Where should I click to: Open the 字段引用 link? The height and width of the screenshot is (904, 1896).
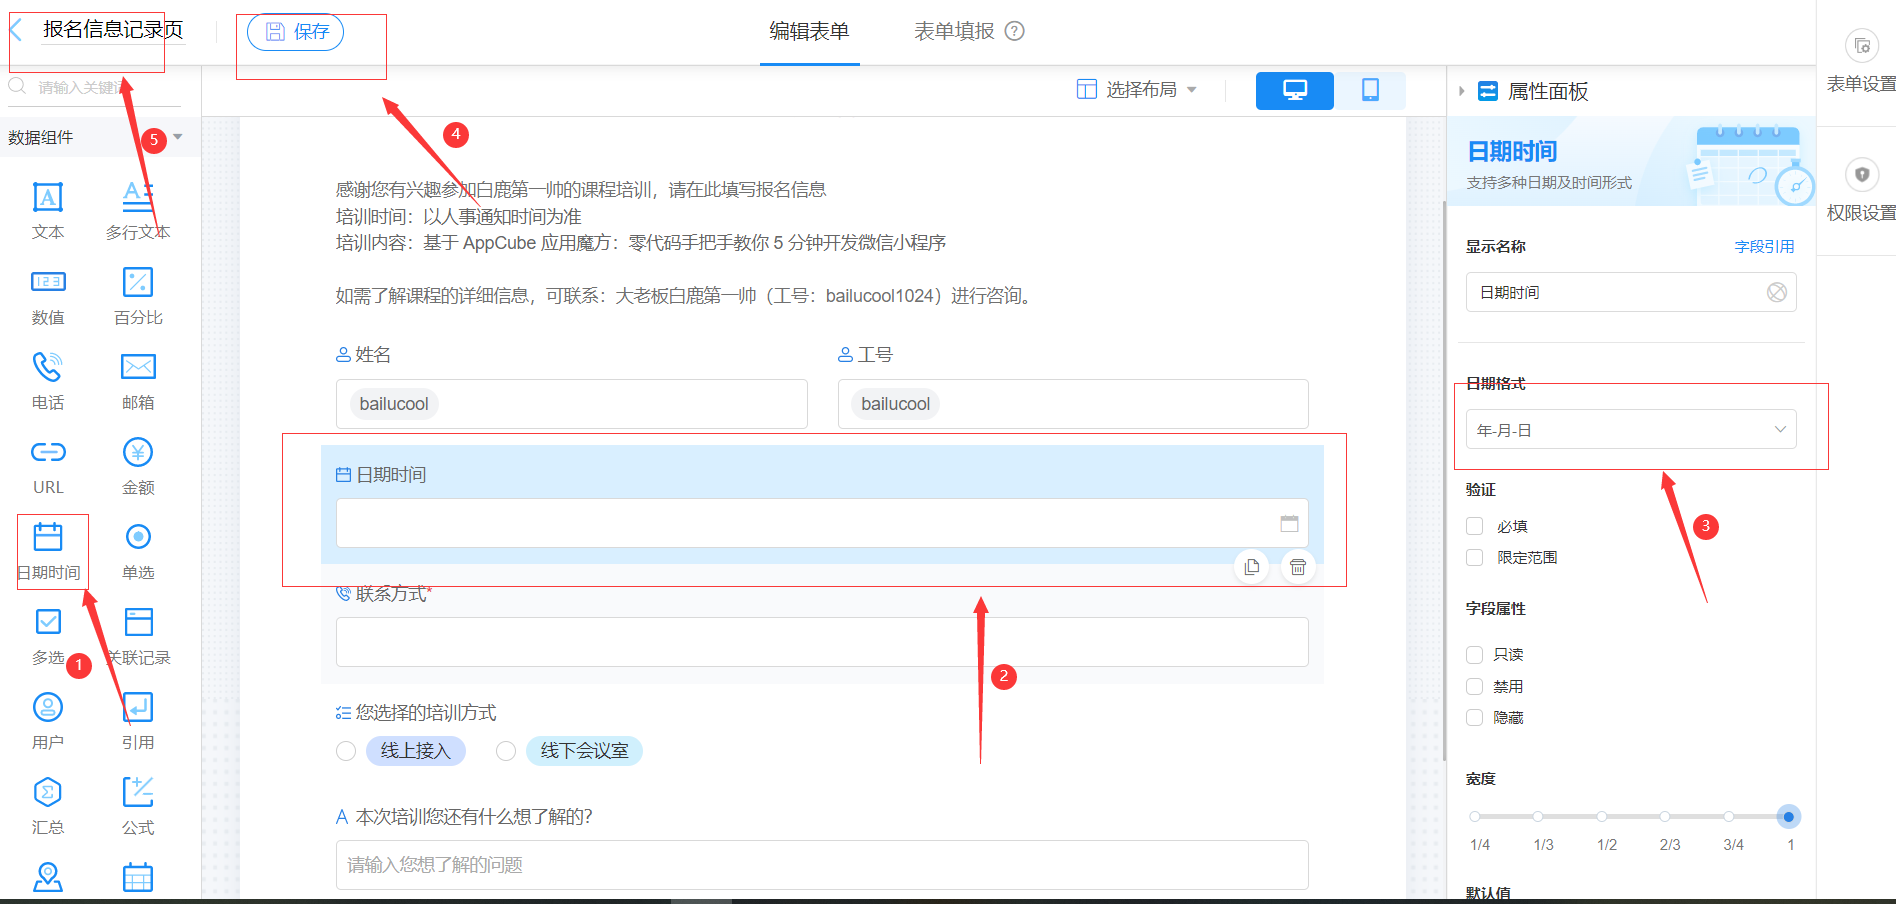click(1764, 246)
